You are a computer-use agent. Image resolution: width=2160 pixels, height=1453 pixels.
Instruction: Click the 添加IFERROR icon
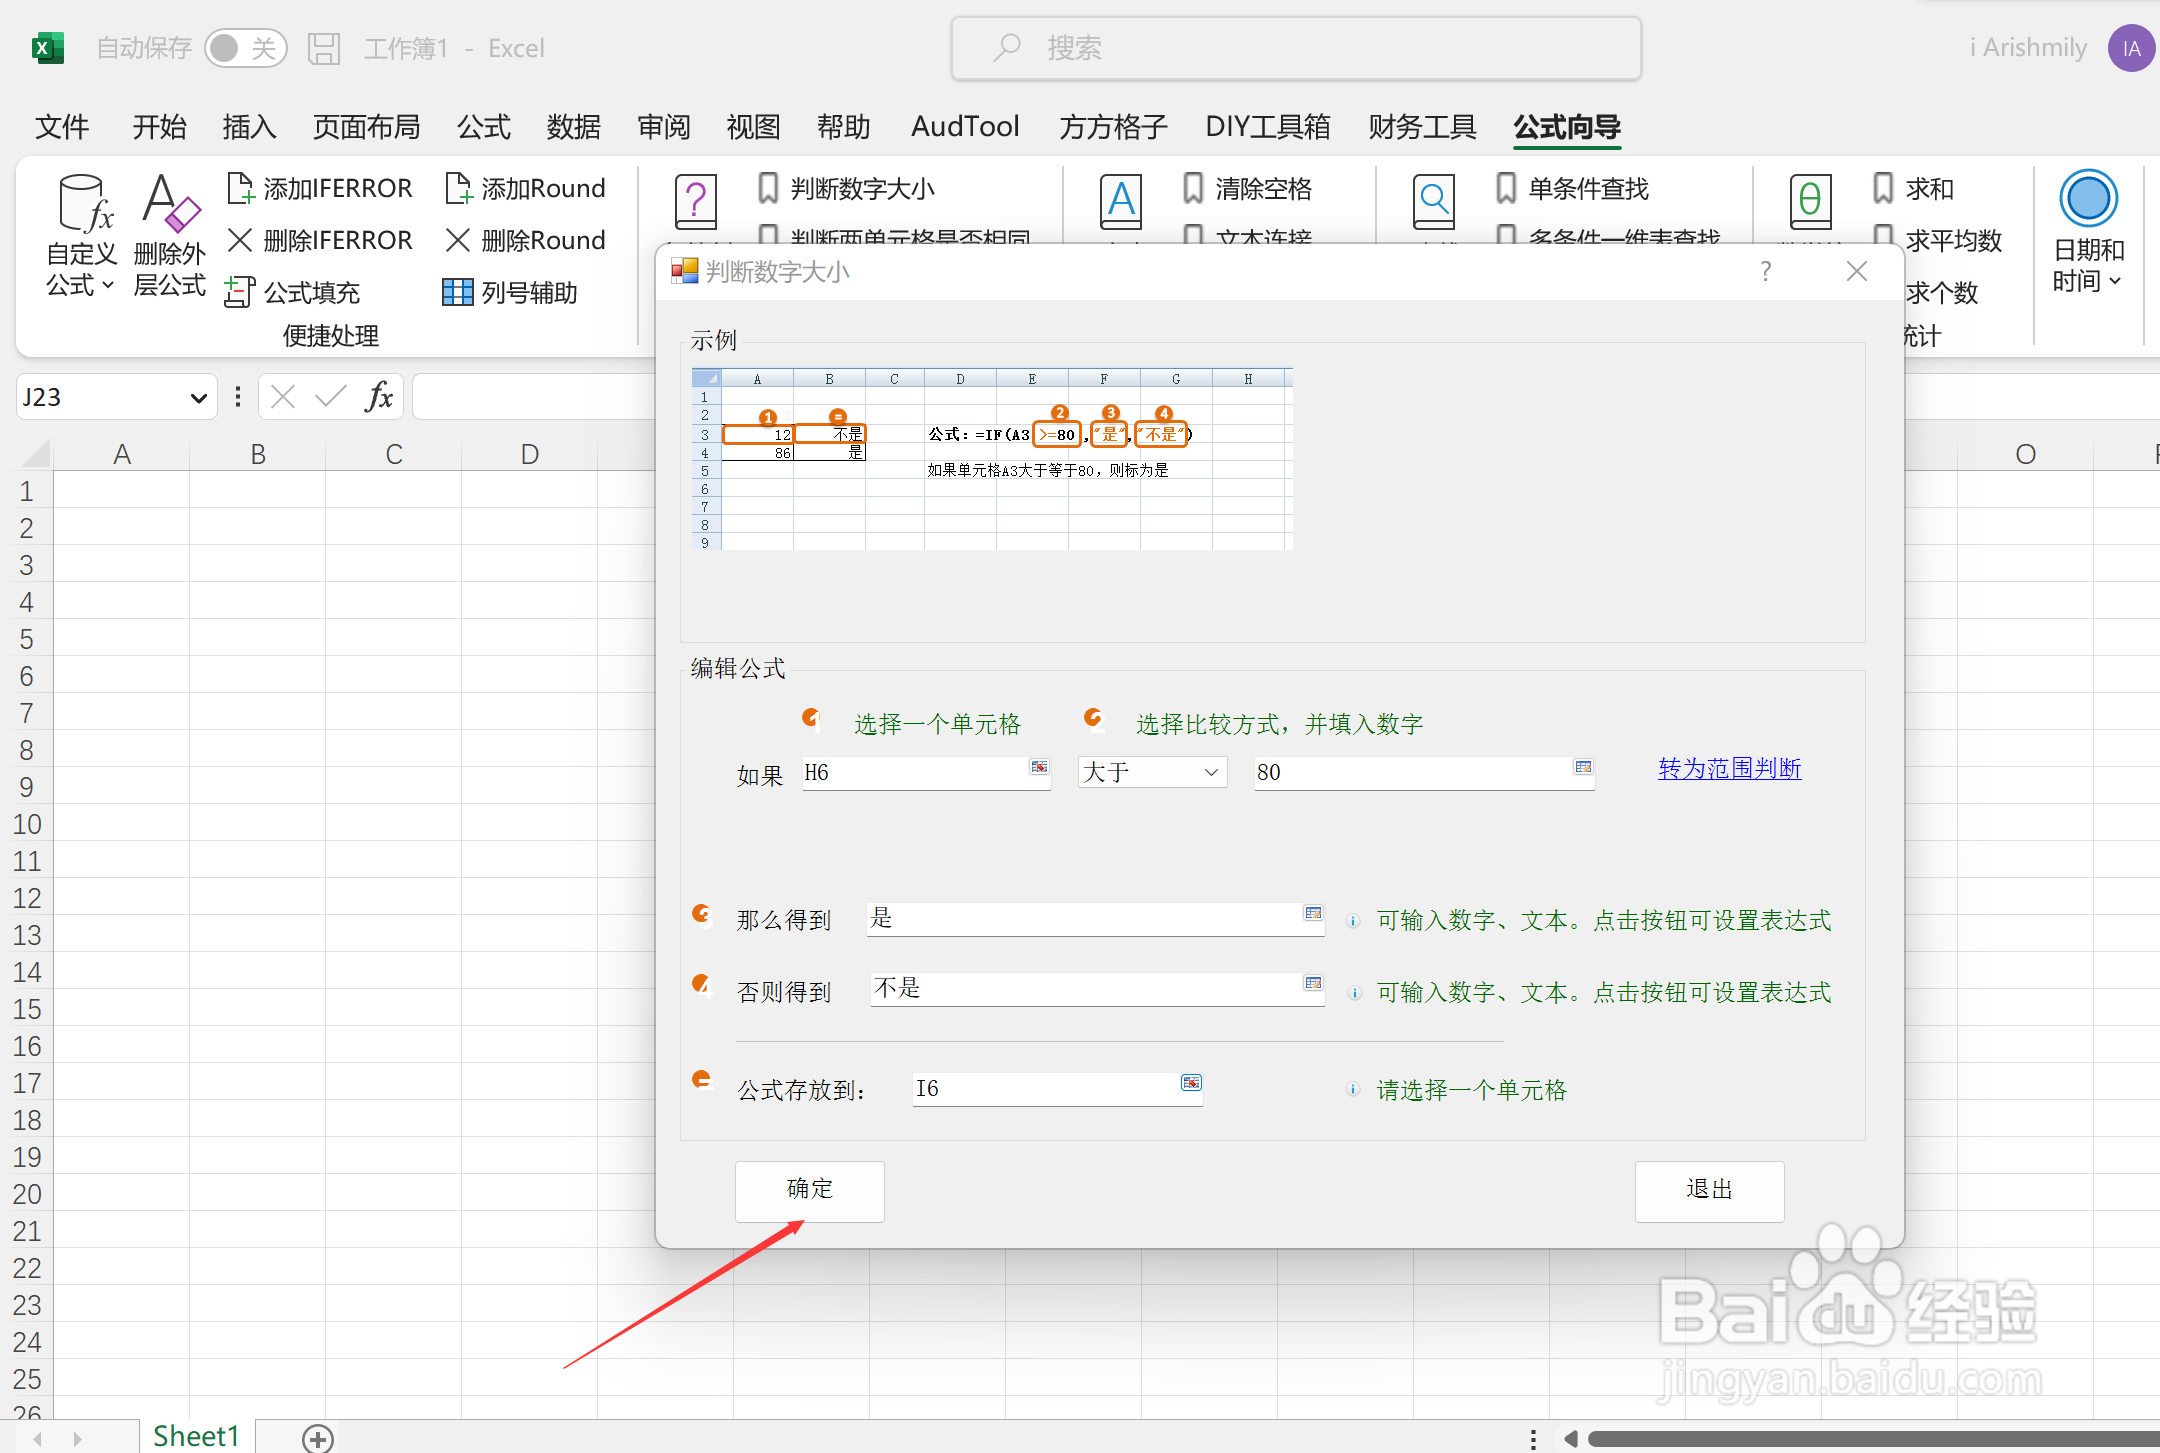pos(241,188)
